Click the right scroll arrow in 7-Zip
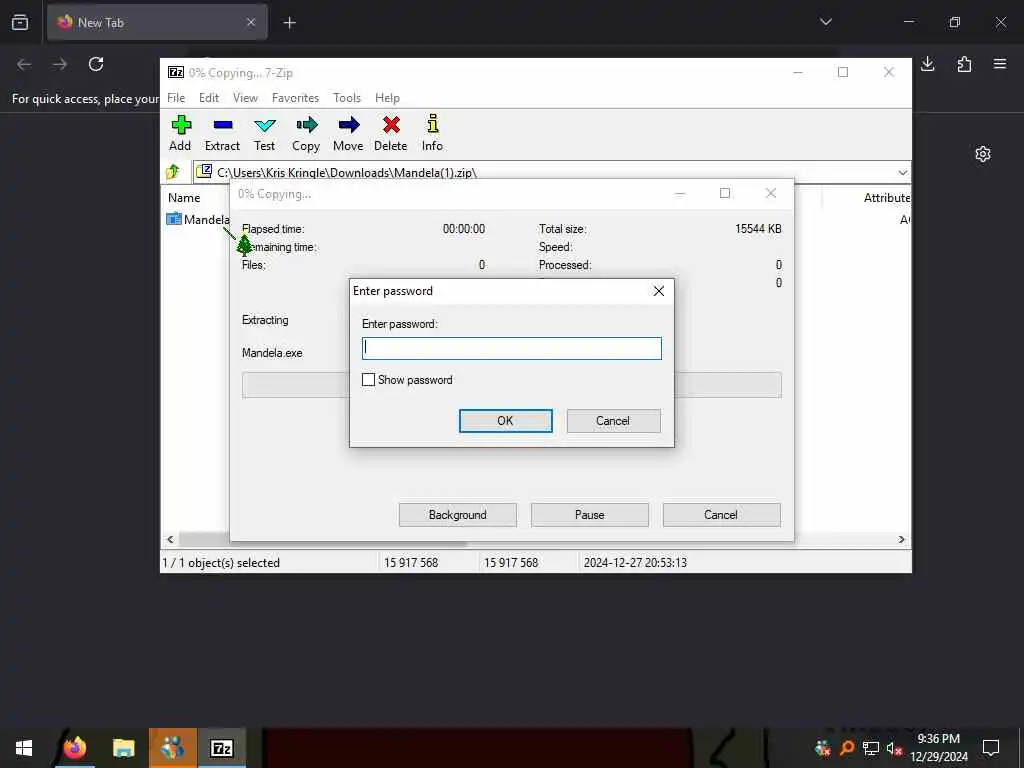Screen dimensions: 1024x768 (x=901, y=539)
